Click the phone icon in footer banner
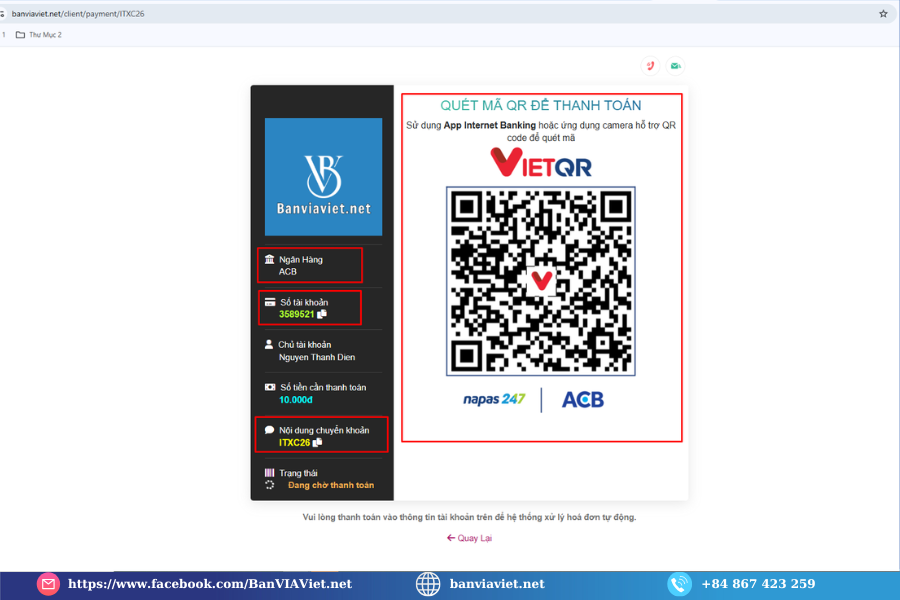 tap(679, 584)
